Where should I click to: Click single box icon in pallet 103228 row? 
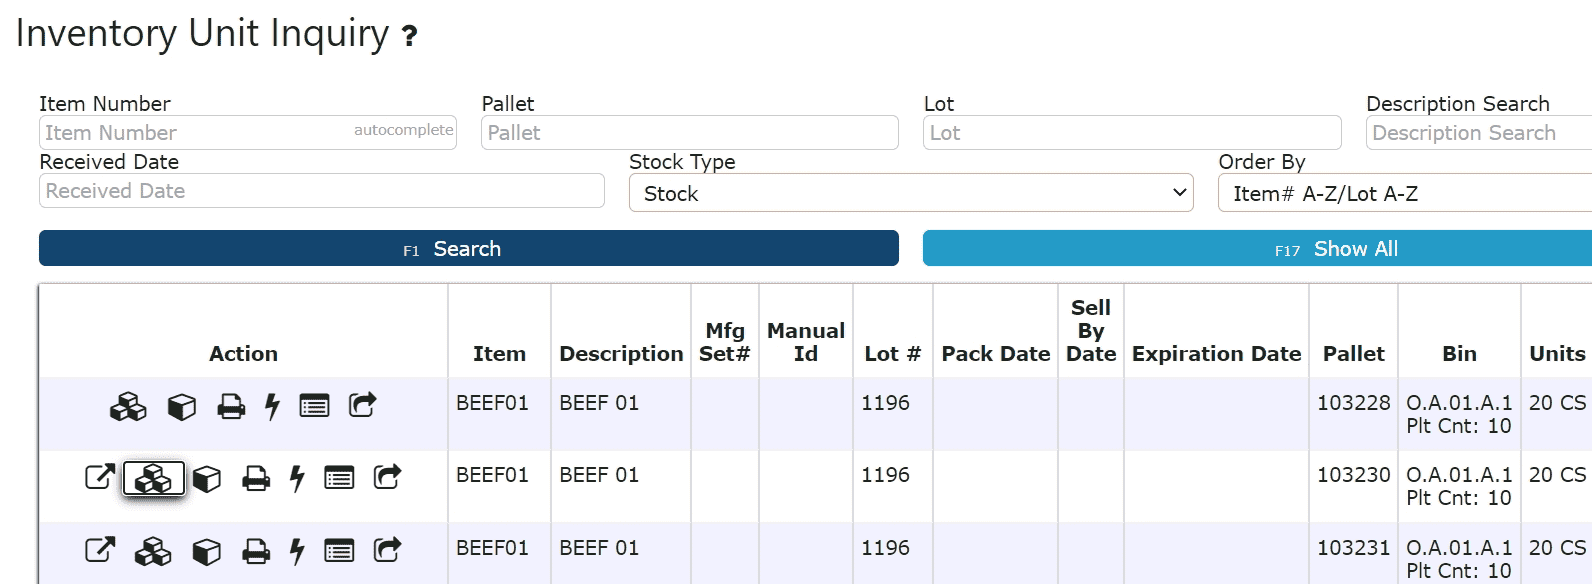tap(182, 406)
